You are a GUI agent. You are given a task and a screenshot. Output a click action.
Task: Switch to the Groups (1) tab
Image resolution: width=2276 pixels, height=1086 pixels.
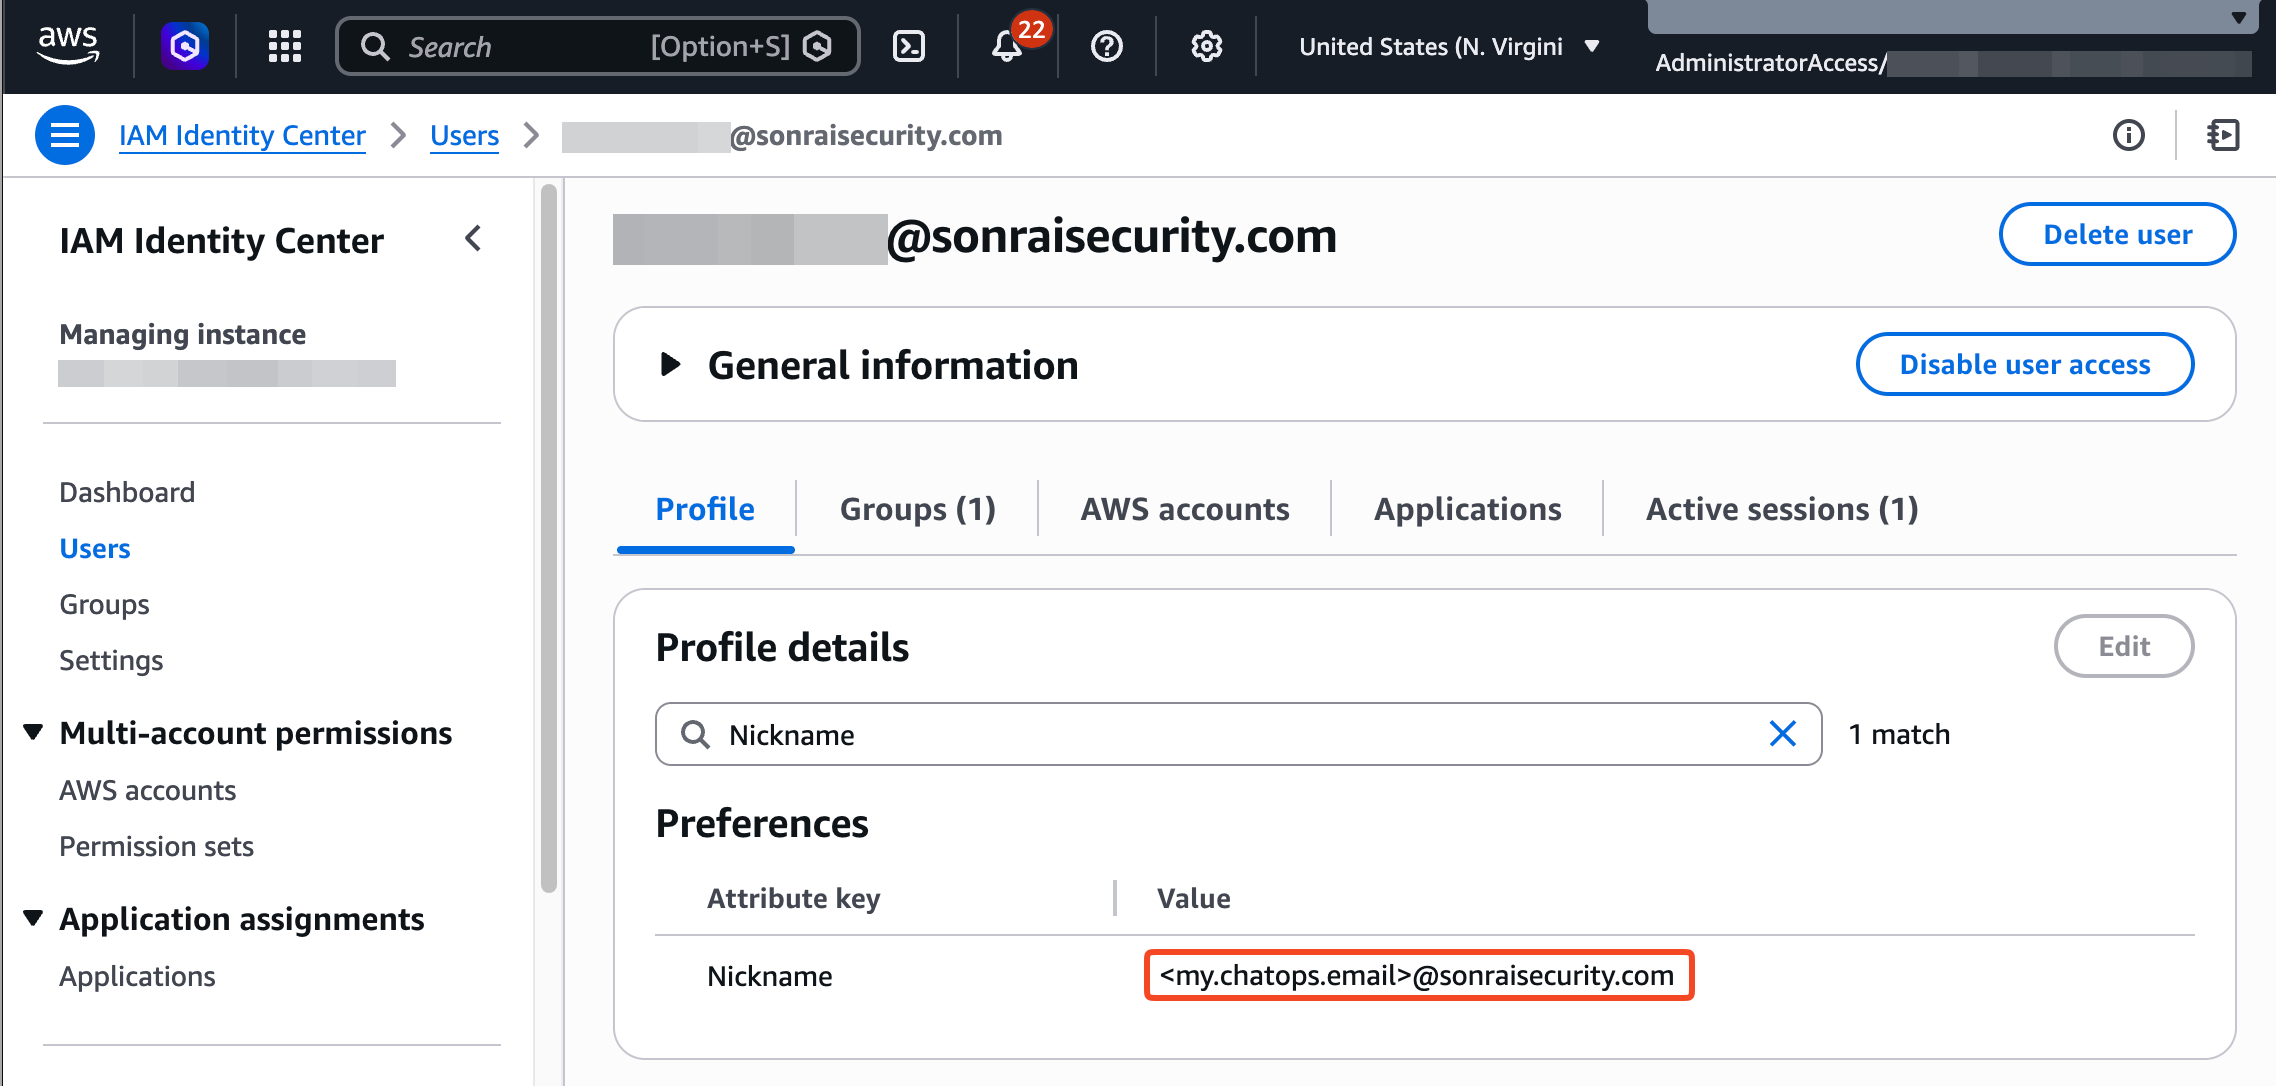pyautogui.click(x=917, y=509)
